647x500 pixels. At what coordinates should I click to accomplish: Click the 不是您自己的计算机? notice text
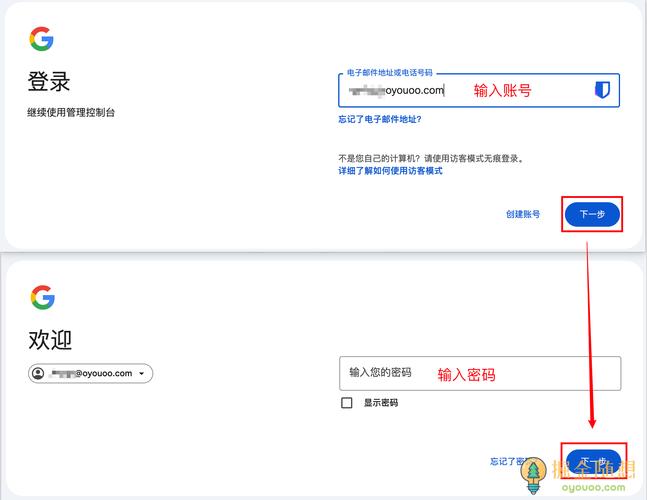pos(432,158)
